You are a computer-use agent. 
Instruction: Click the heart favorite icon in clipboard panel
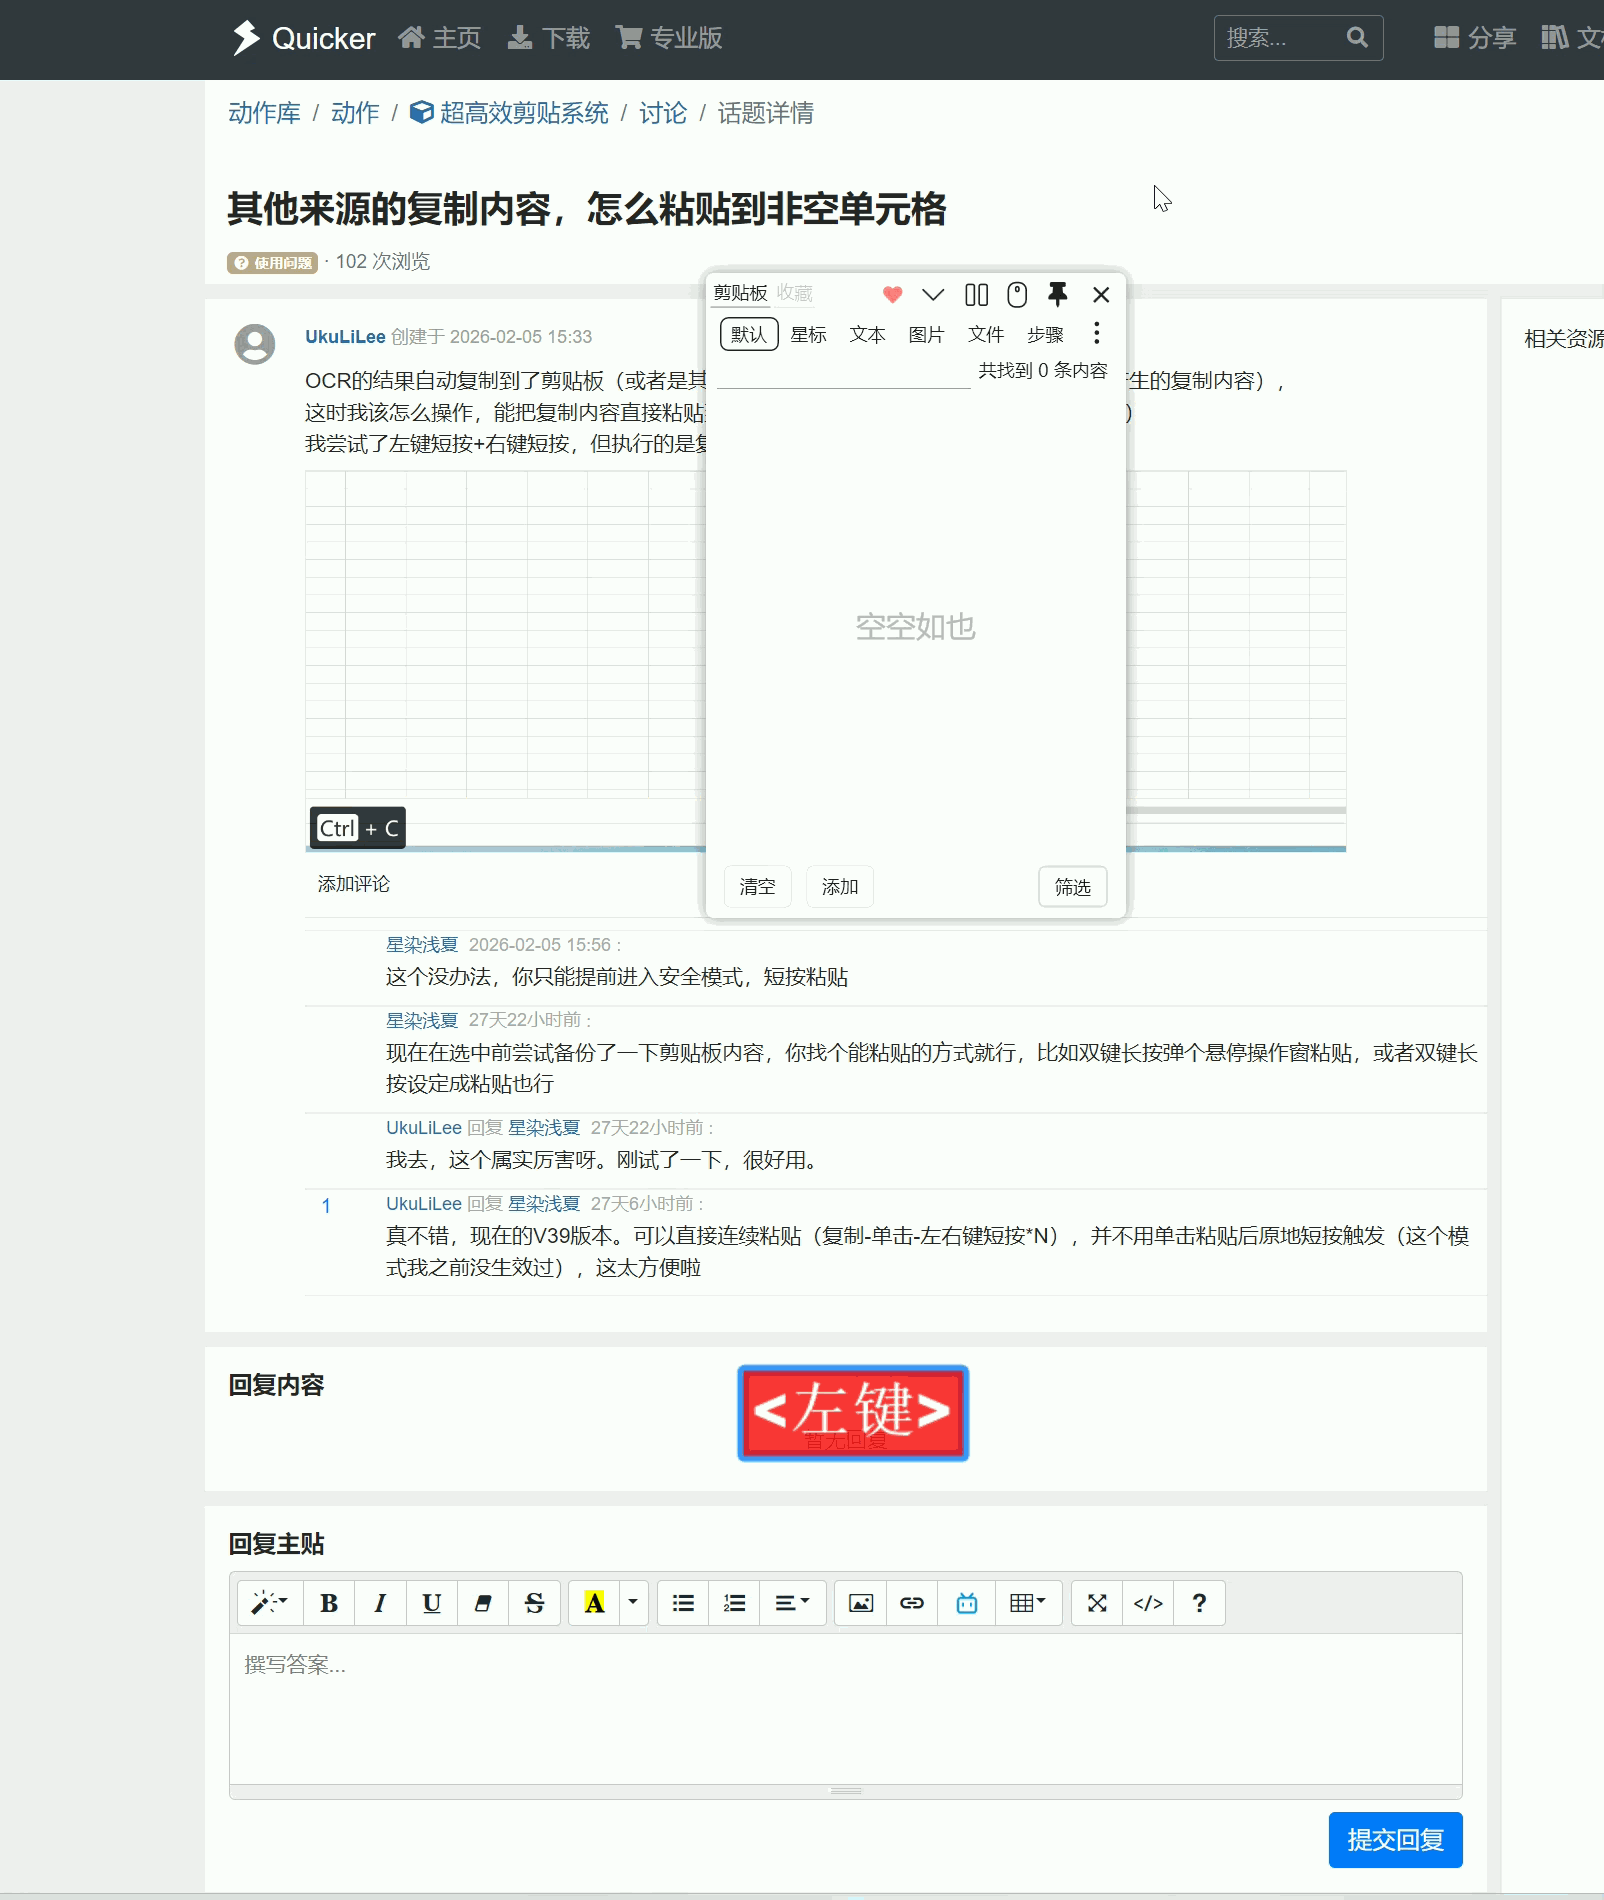pos(892,294)
